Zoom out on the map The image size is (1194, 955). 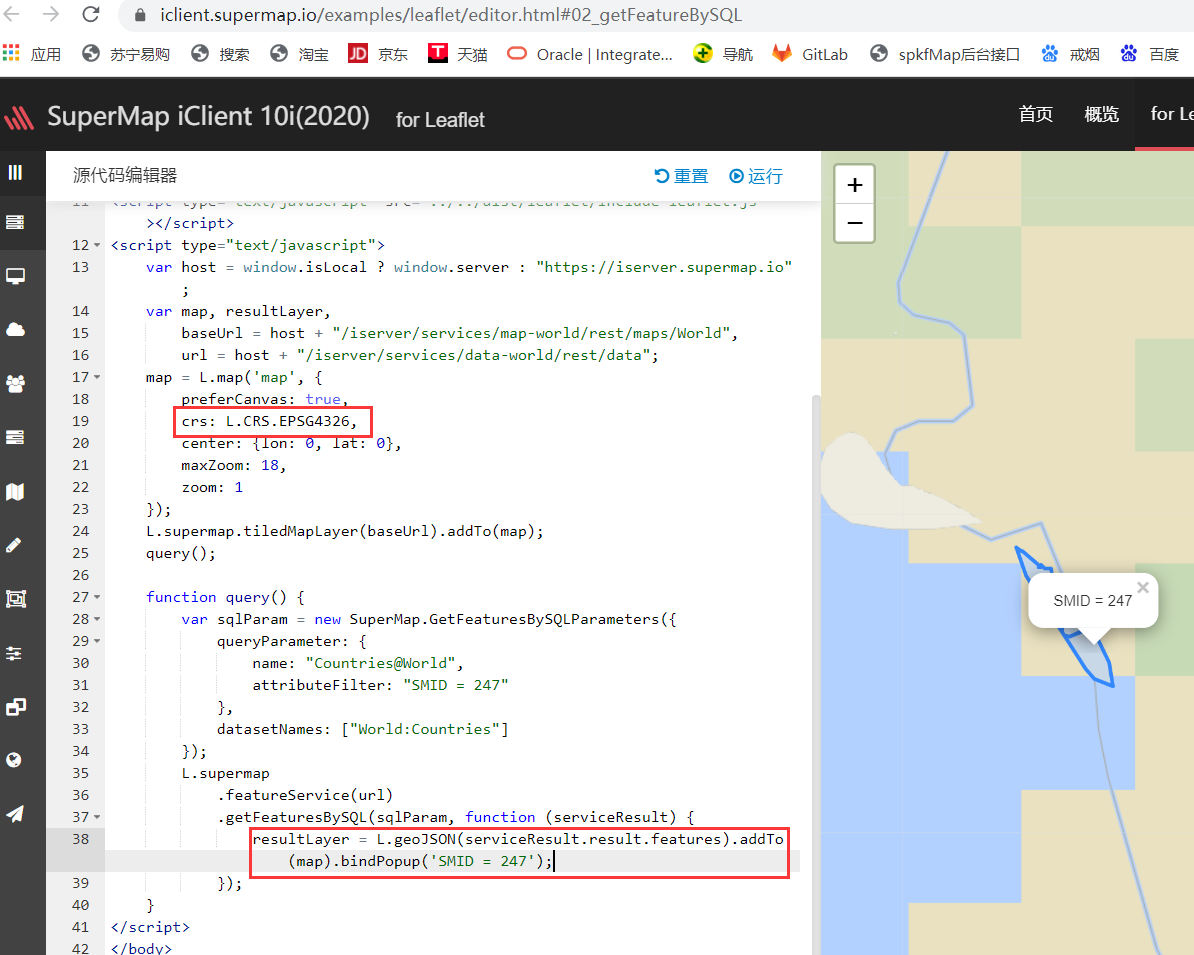pos(854,223)
